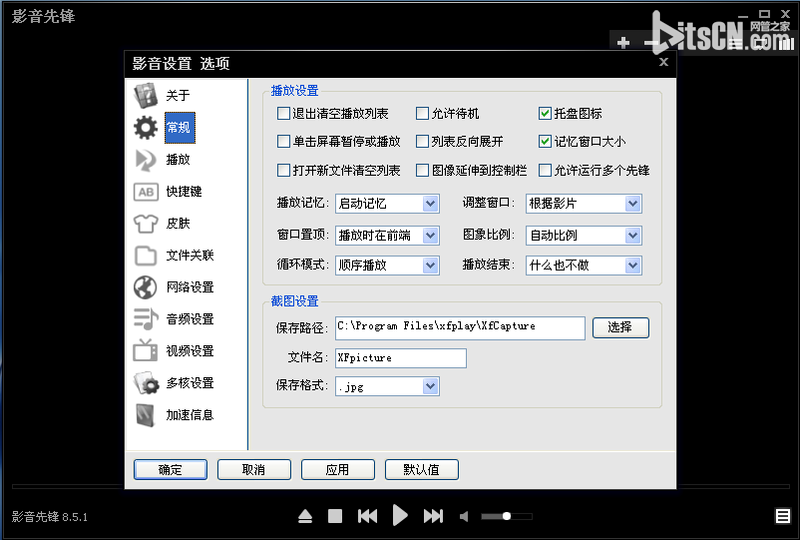Switch to the 网络设置 settings page
Viewport: 800px width, 540px height.
tap(190, 287)
